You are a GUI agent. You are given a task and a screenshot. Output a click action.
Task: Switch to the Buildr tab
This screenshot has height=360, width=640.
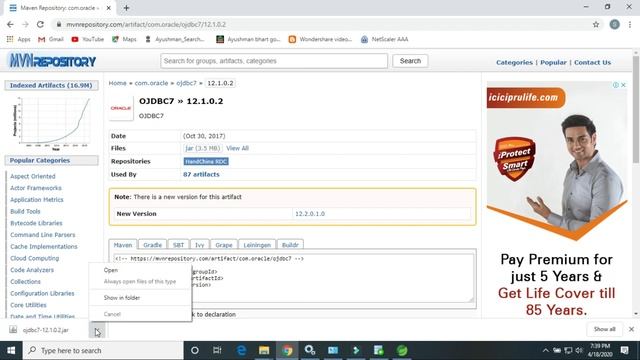click(290, 245)
